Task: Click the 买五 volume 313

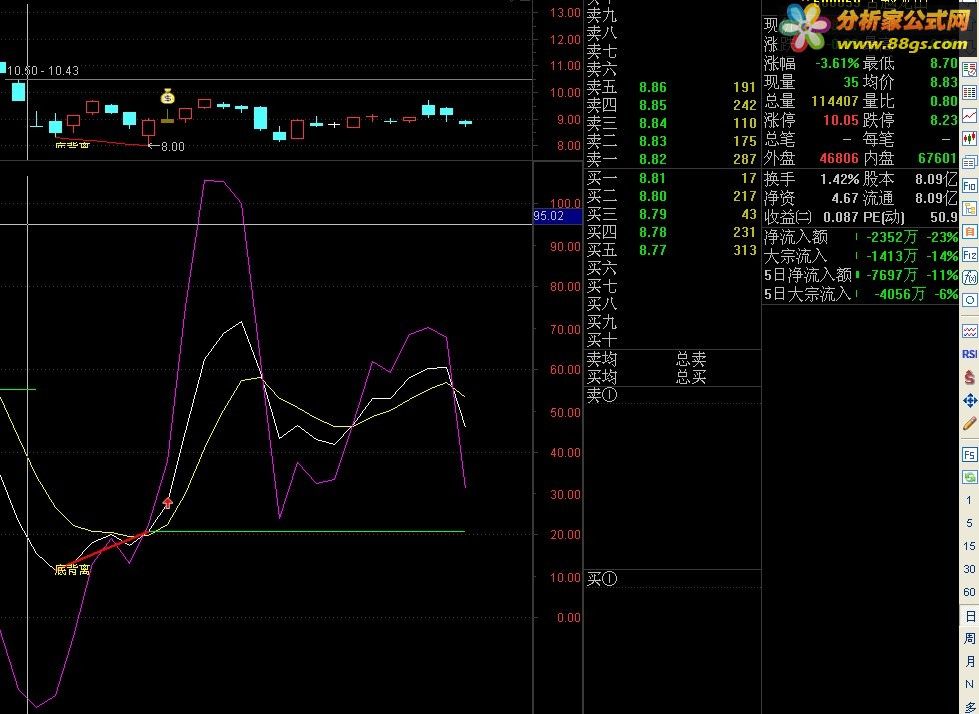Action: click(744, 250)
